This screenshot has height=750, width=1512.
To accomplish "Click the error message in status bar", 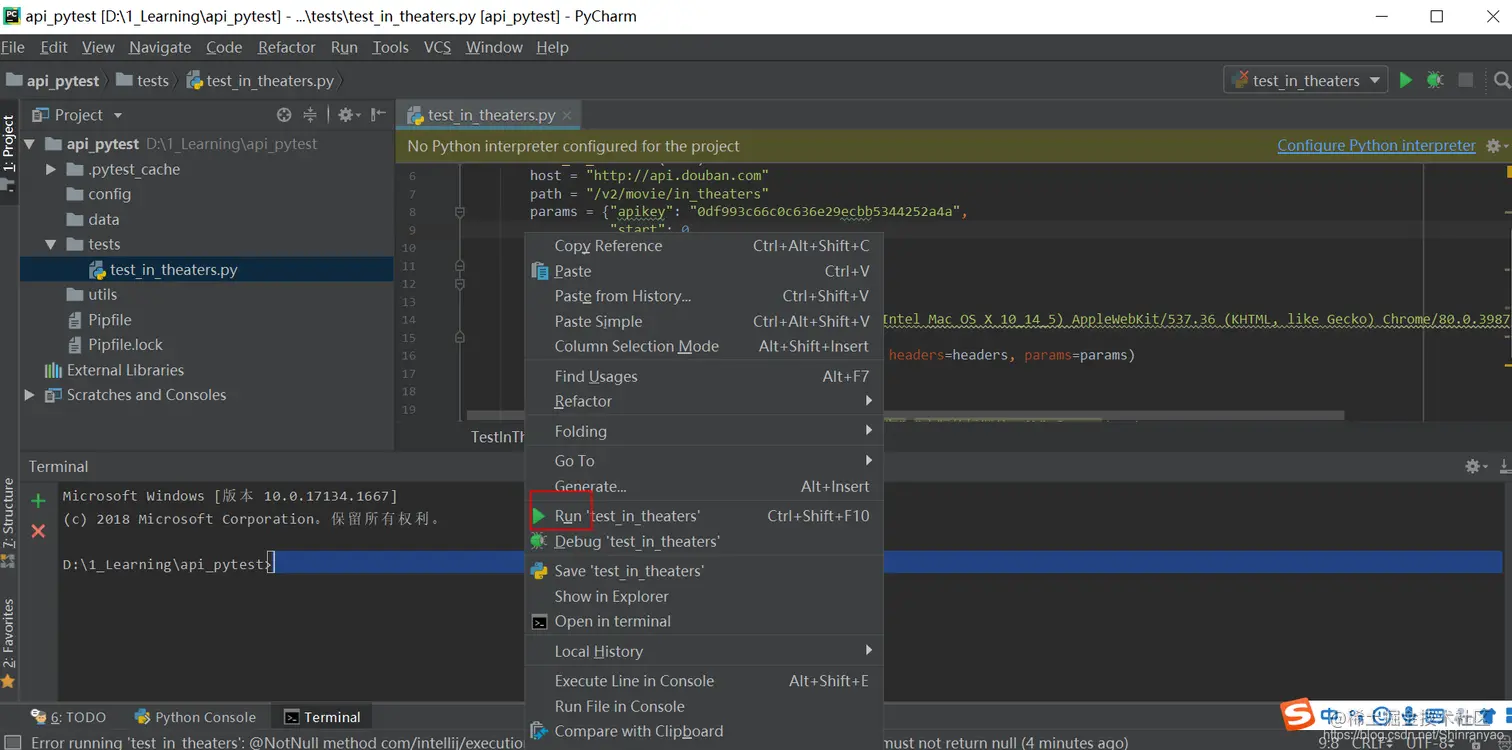I will [580, 743].
